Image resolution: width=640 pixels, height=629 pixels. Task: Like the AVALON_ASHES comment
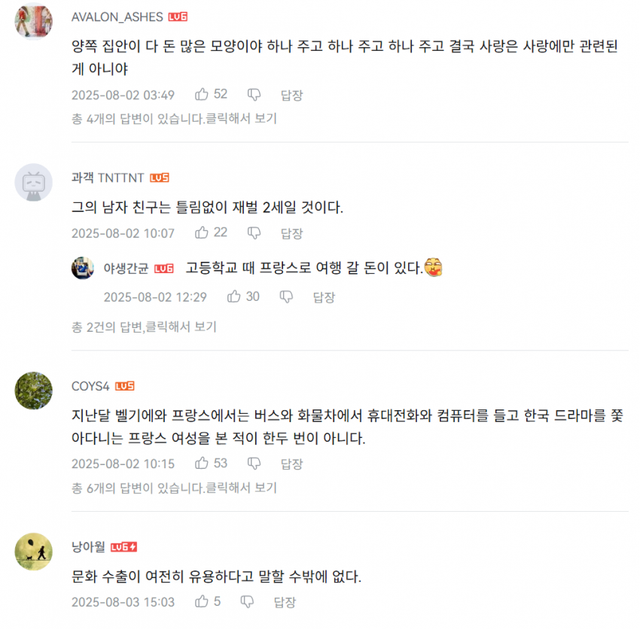[202, 95]
